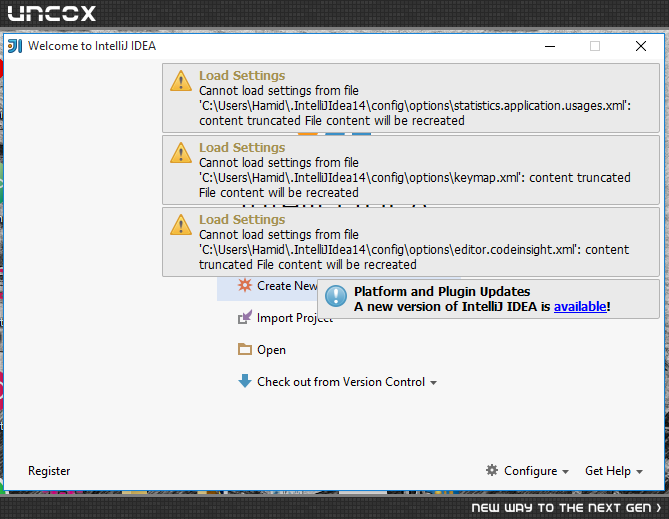Viewport: 669px width, 519px height.
Task: Click the editor.codeinsight.xml notification message
Action: pyautogui.click(x=414, y=249)
